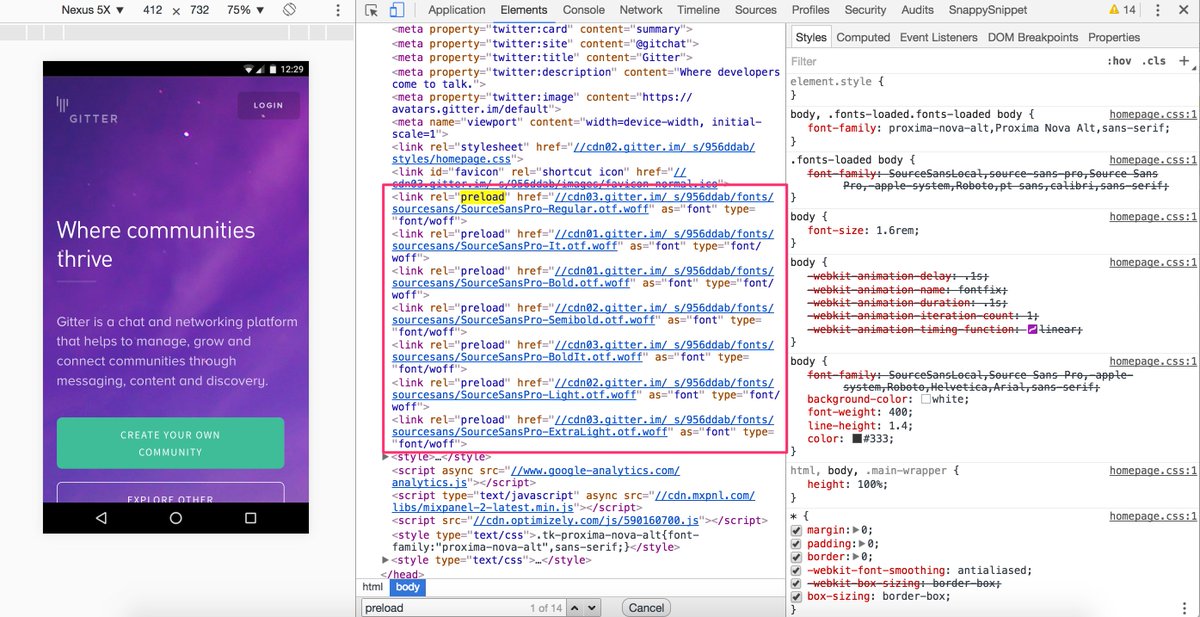Switch to the Timeline panel tab

point(698,10)
